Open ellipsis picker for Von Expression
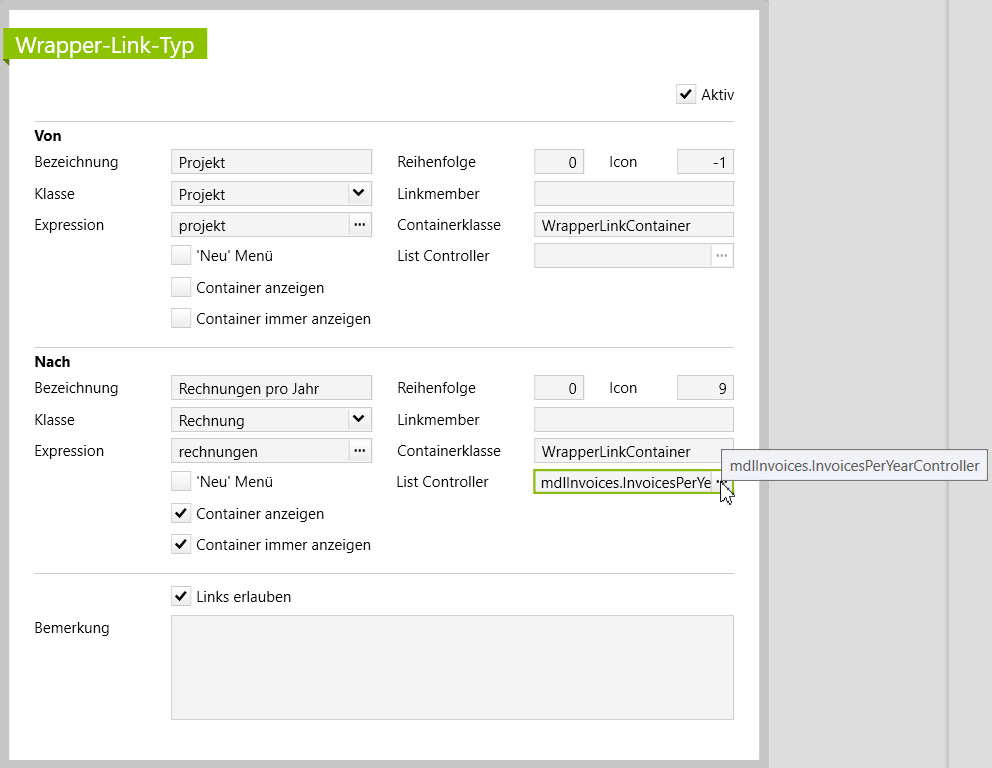Viewport: 992px width, 768px height. [x=359, y=225]
